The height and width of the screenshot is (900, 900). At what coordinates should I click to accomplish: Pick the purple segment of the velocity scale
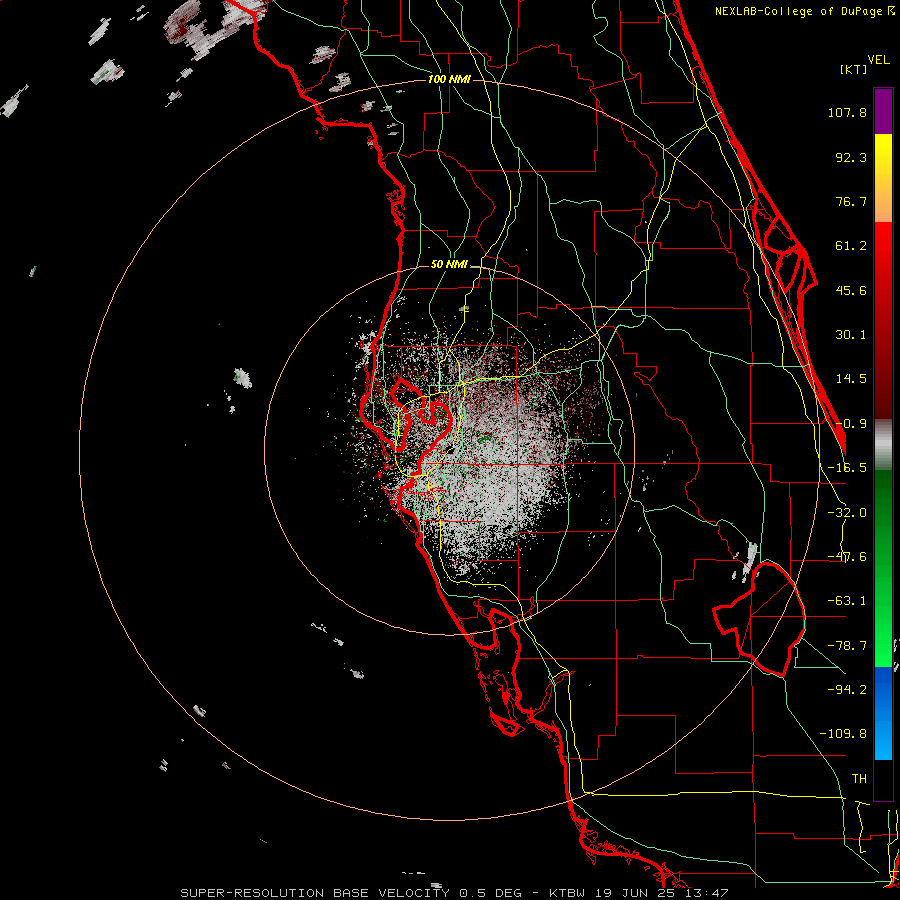tap(883, 111)
